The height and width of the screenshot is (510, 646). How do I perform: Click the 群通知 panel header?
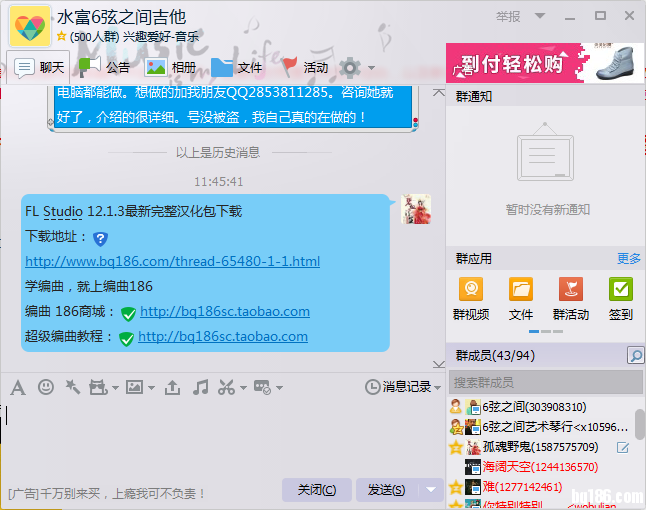click(545, 96)
